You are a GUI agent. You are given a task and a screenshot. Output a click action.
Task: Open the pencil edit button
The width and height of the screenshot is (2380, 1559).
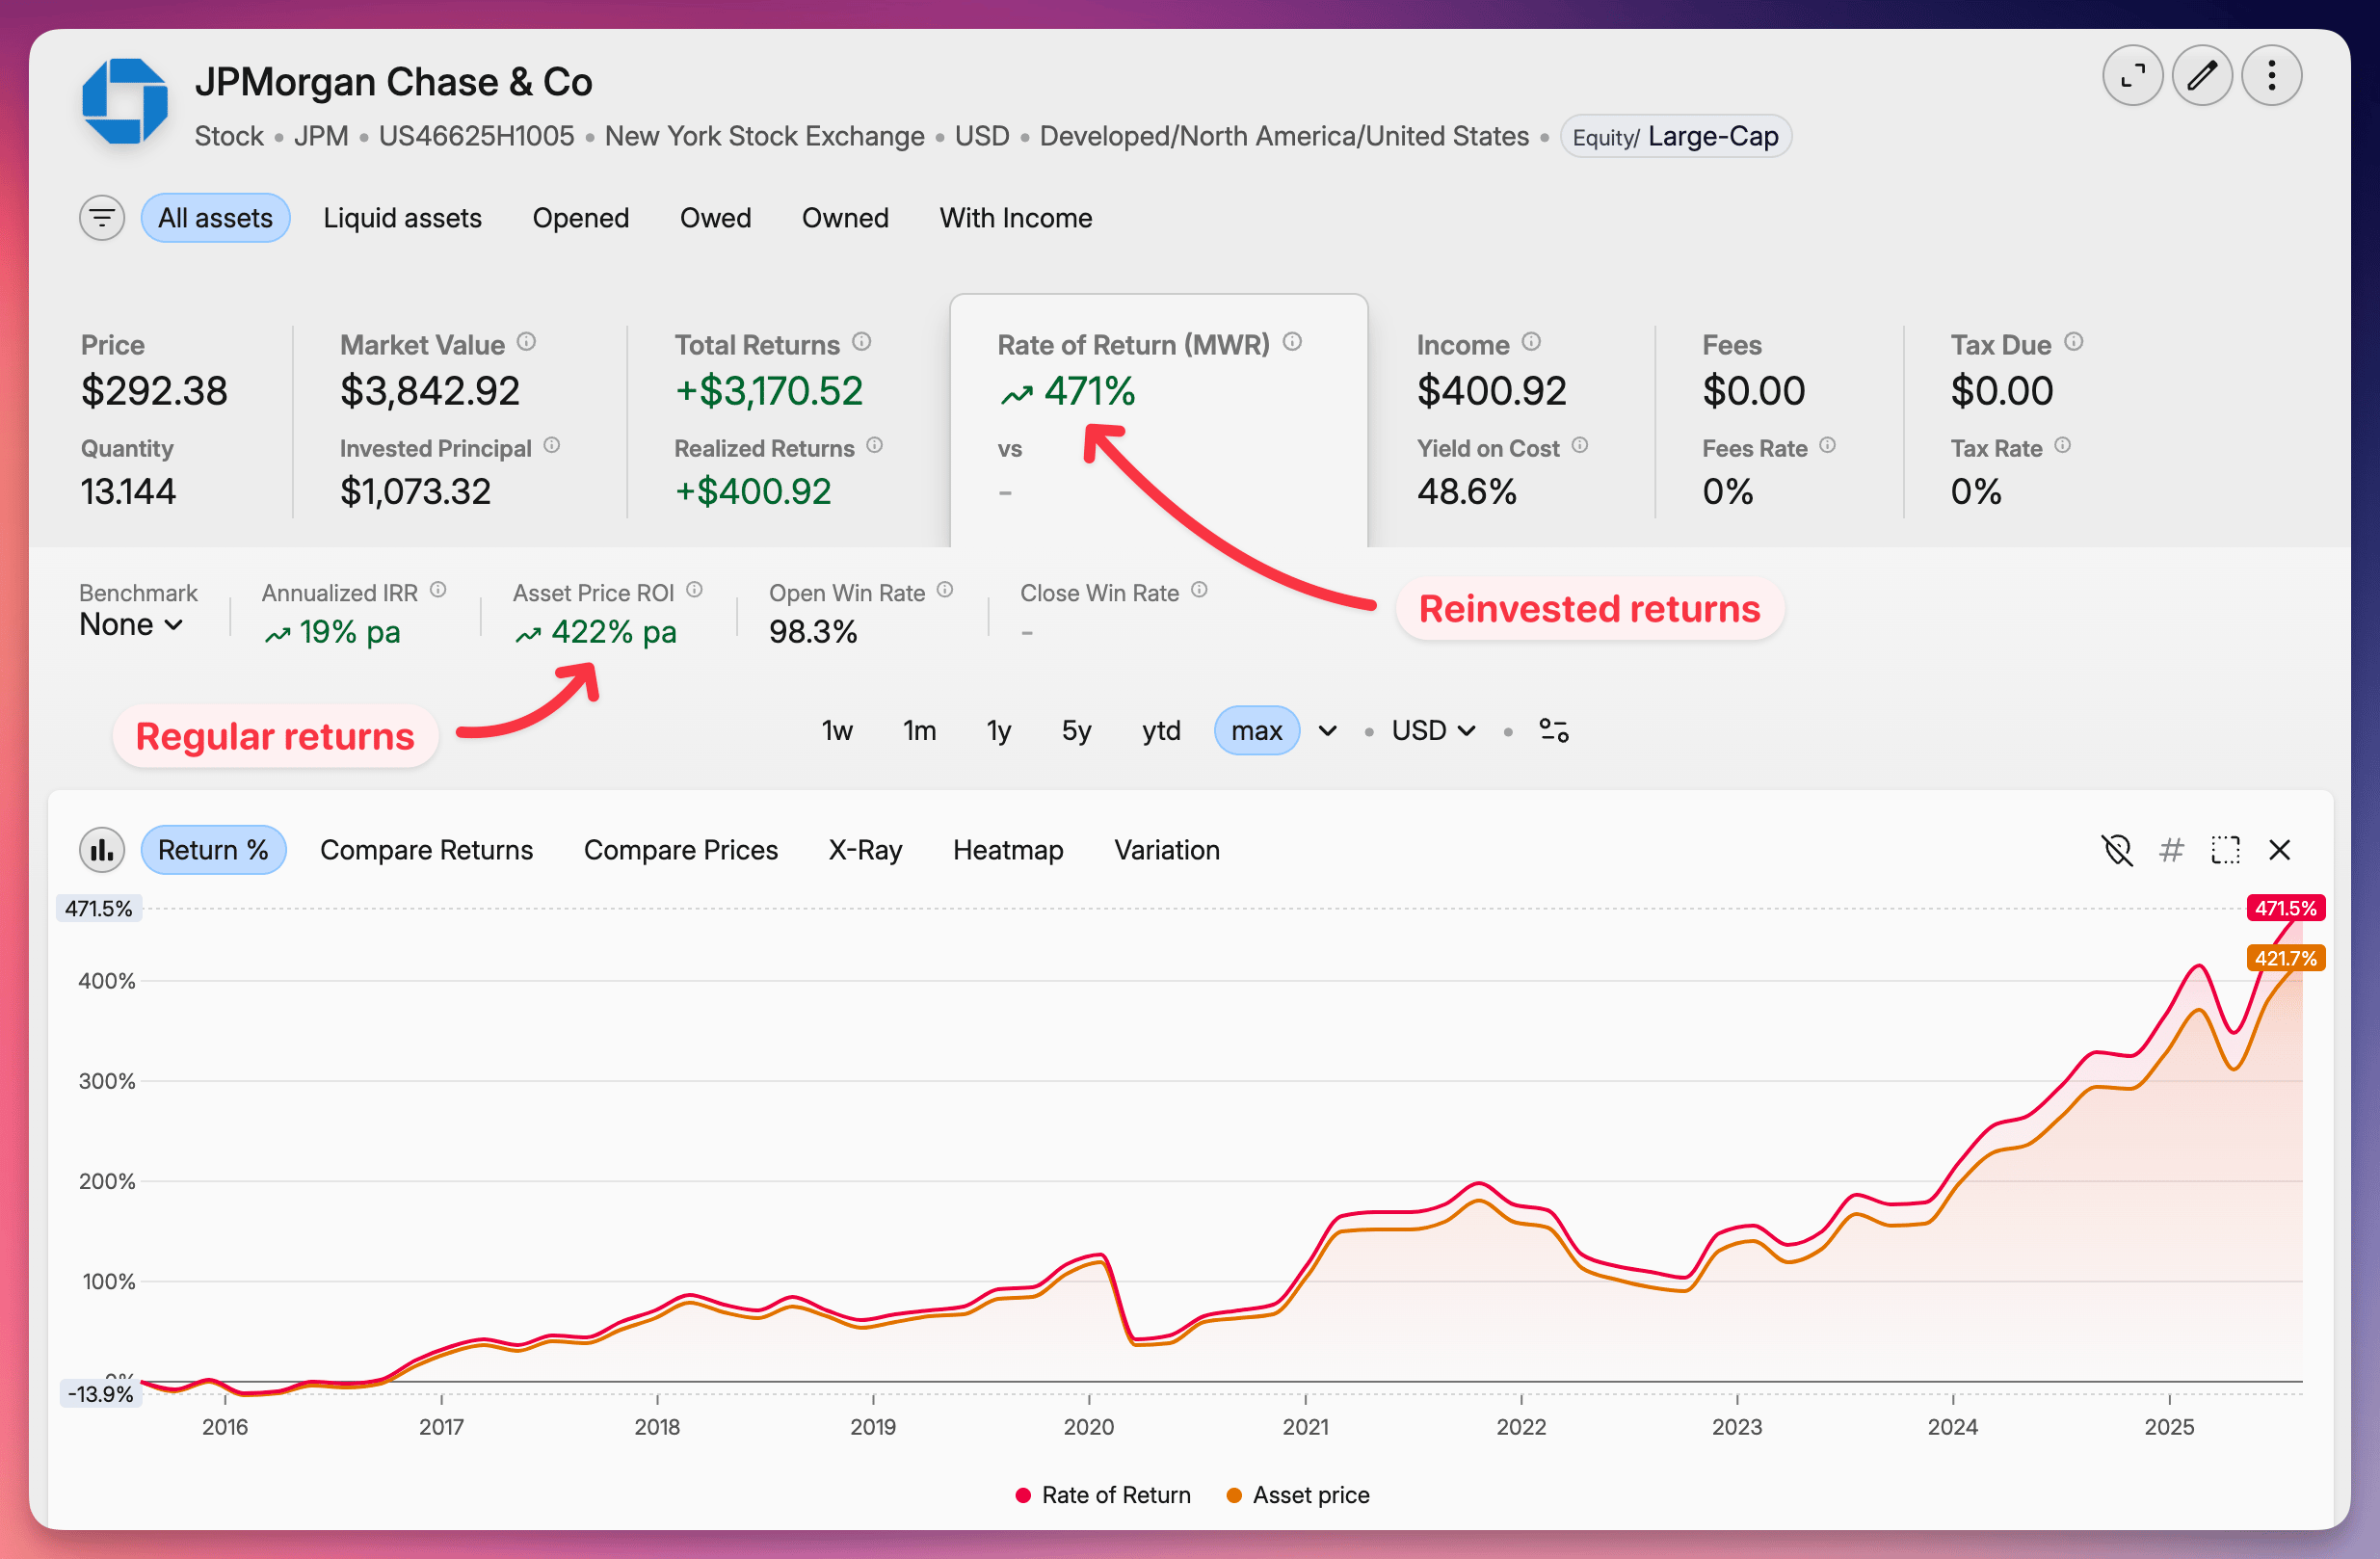(2202, 76)
